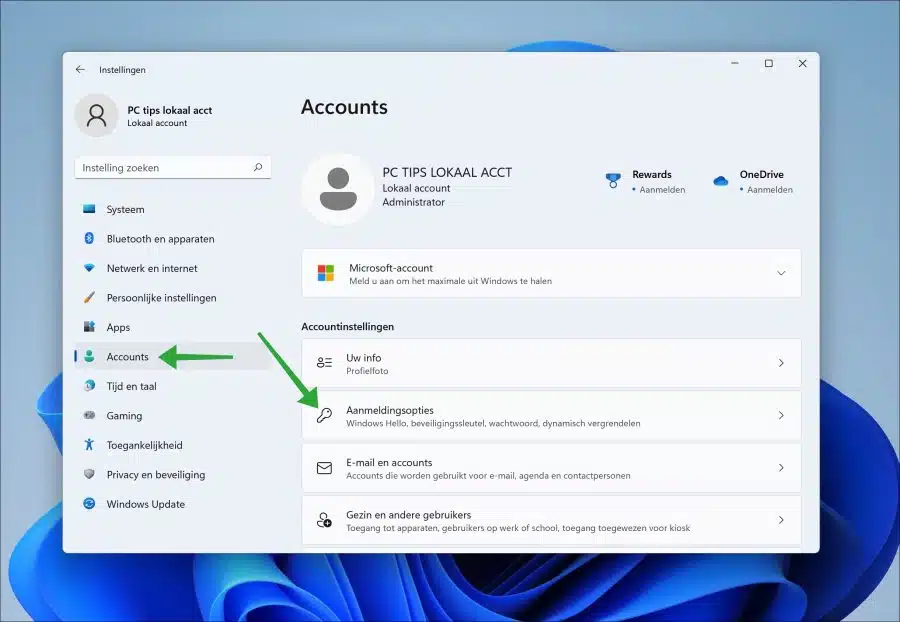This screenshot has height=622, width=900.
Task: Click the Persoonlijke instellingen brush icon
Action: coord(89,297)
